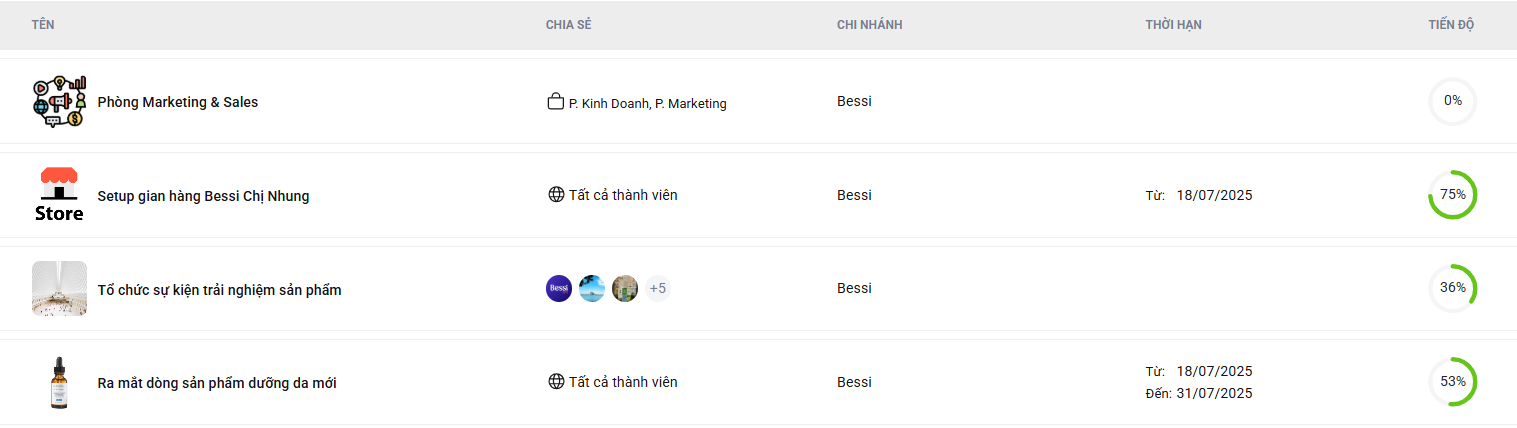
Task: Click the blue sky member avatar
Action: 592,289
